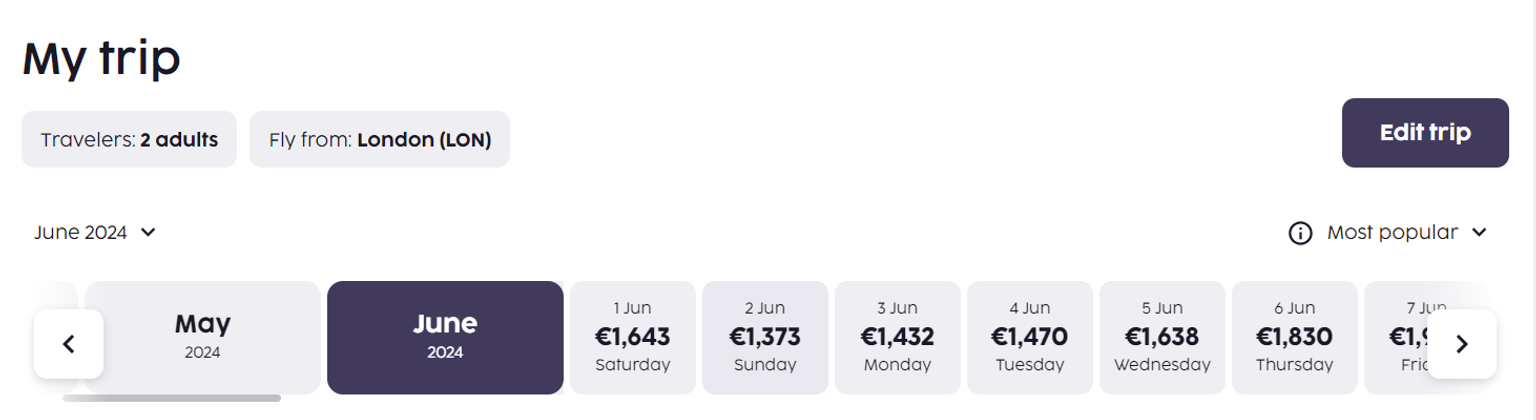This screenshot has height=420, width=1536.
Task: Select the Travelers: 2 adults chip
Action: 129,139
